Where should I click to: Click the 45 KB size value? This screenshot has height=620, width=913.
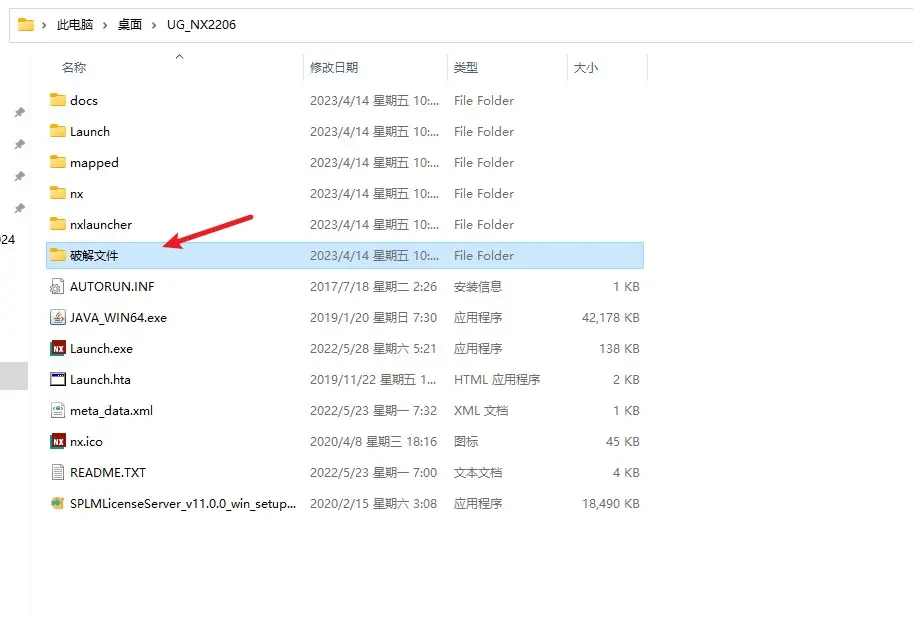pos(622,442)
